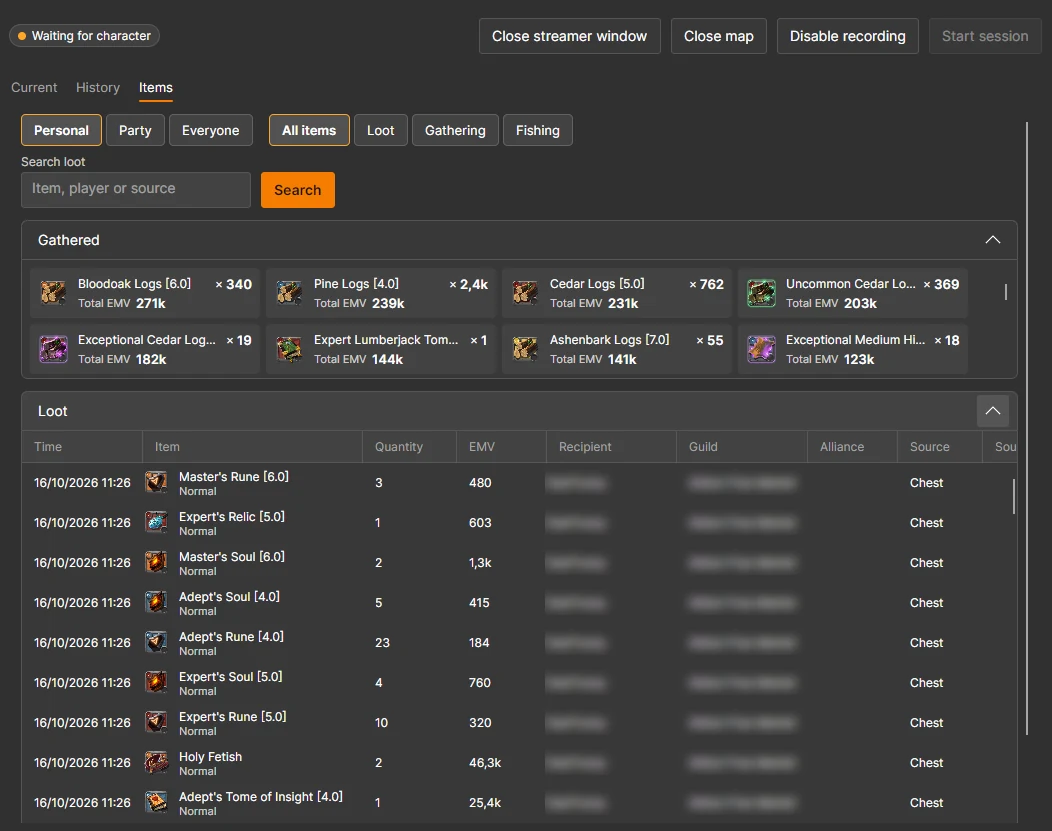The width and height of the screenshot is (1052, 831).
Task: Select the Personal filter
Action: point(61,130)
